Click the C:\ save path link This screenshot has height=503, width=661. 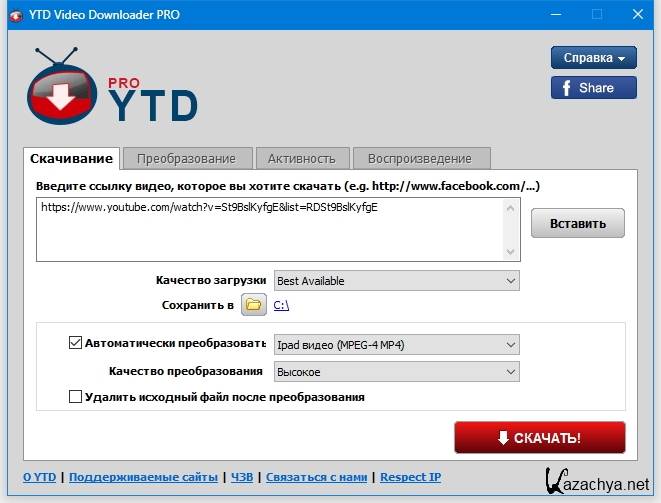point(281,305)
